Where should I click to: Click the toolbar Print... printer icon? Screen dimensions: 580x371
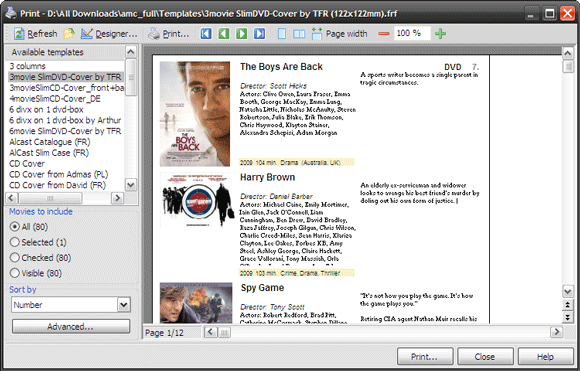[168, 34]
